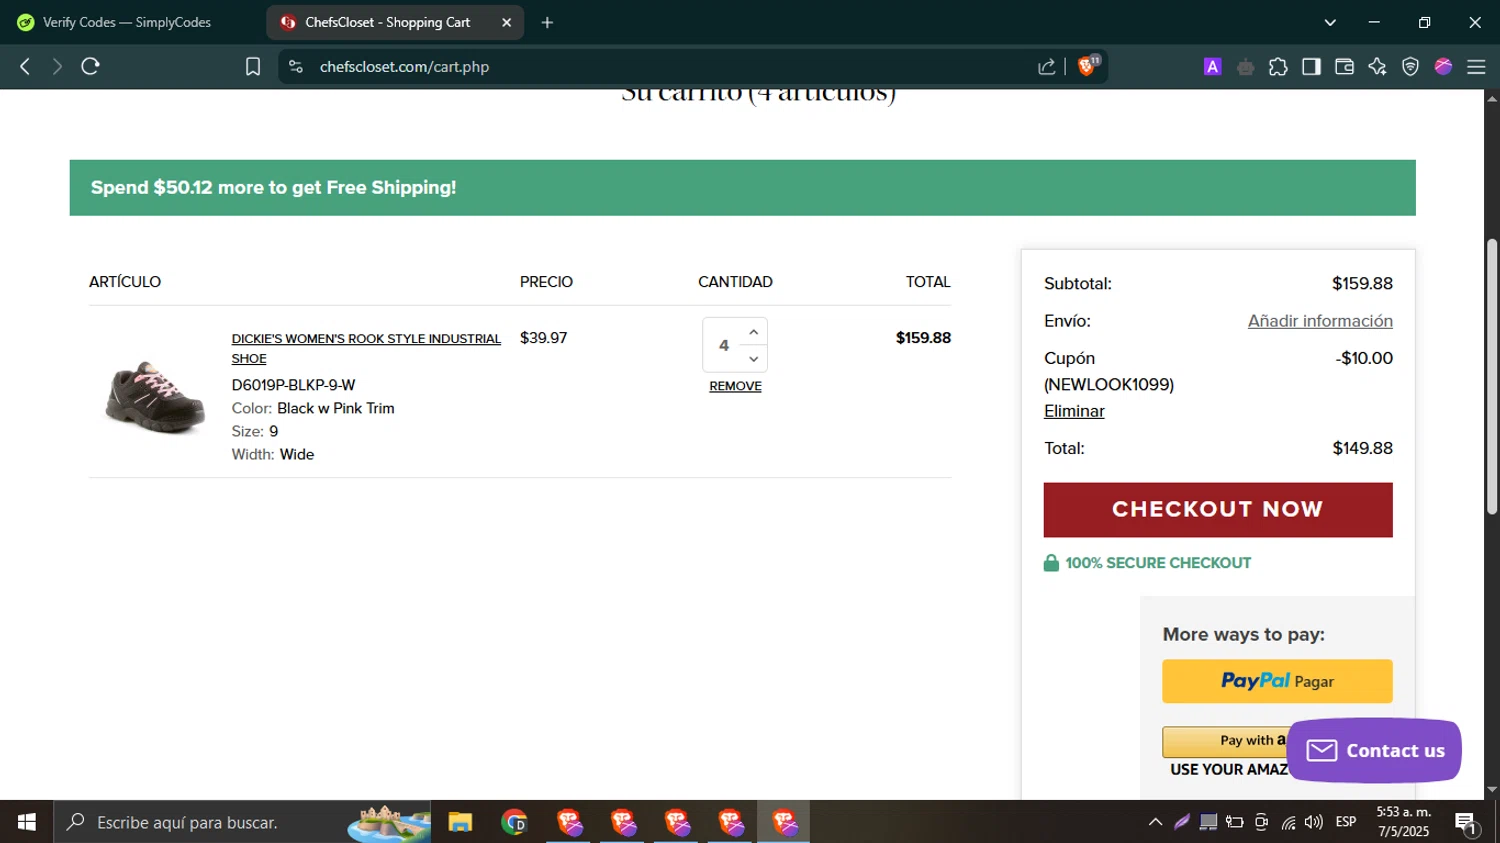Go back to the previous page

(x=25, y=67)
